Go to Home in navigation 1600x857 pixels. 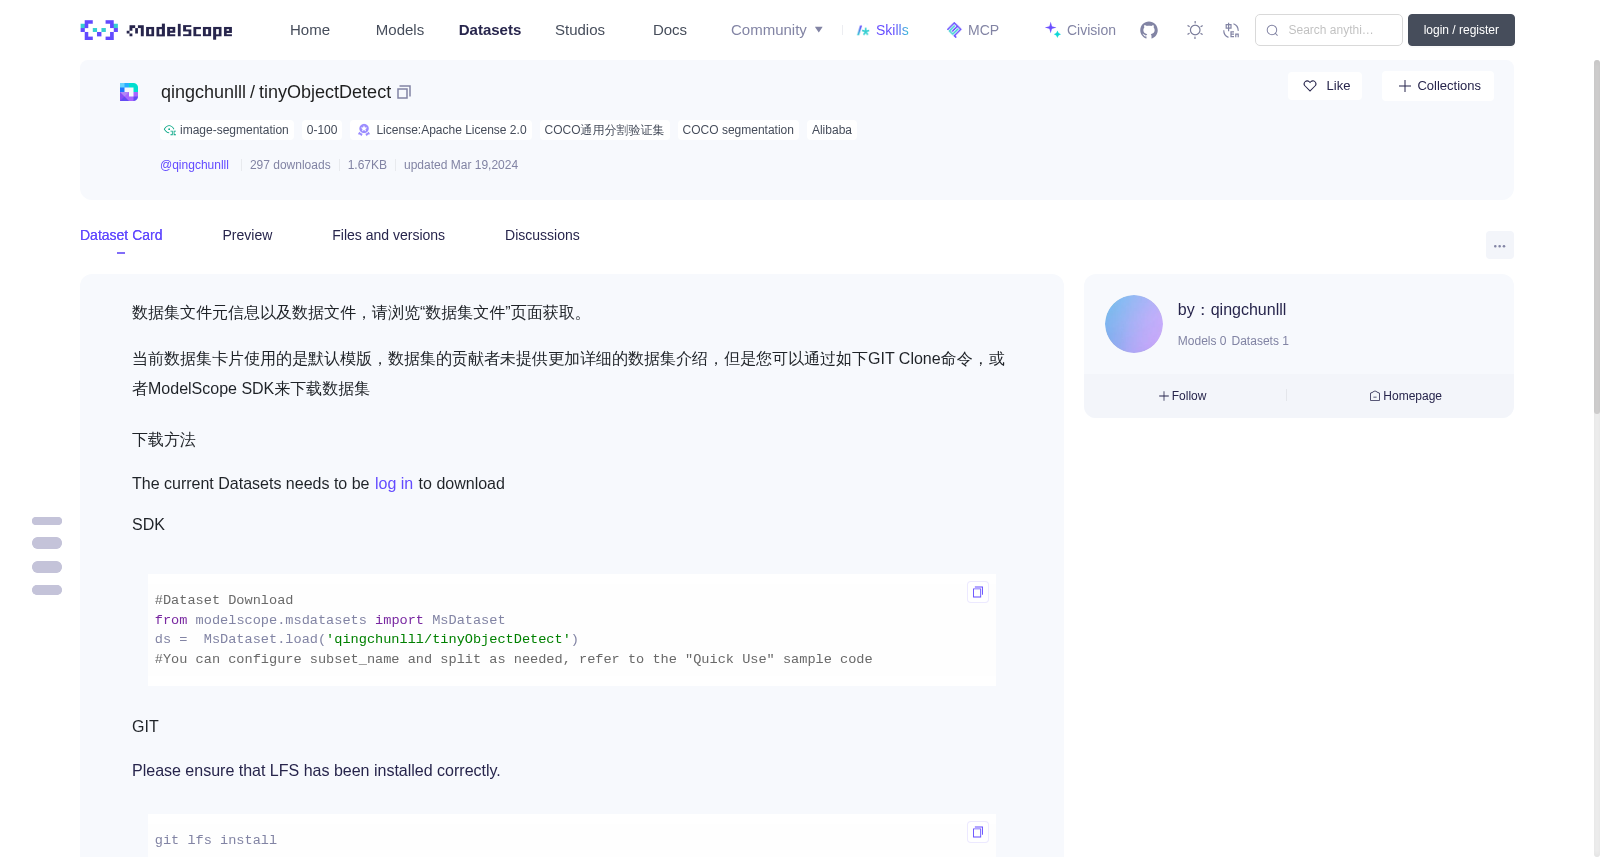310,30
